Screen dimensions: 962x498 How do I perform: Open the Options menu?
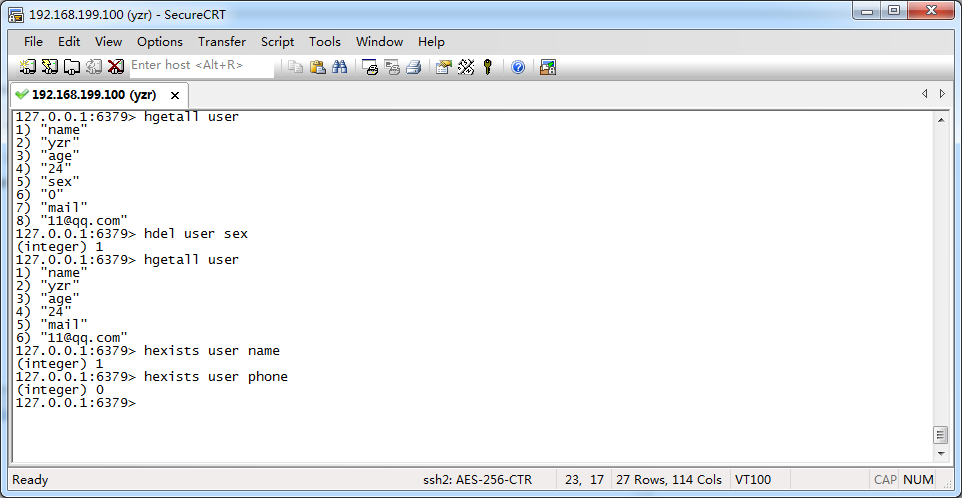click(x=160, y=42)
